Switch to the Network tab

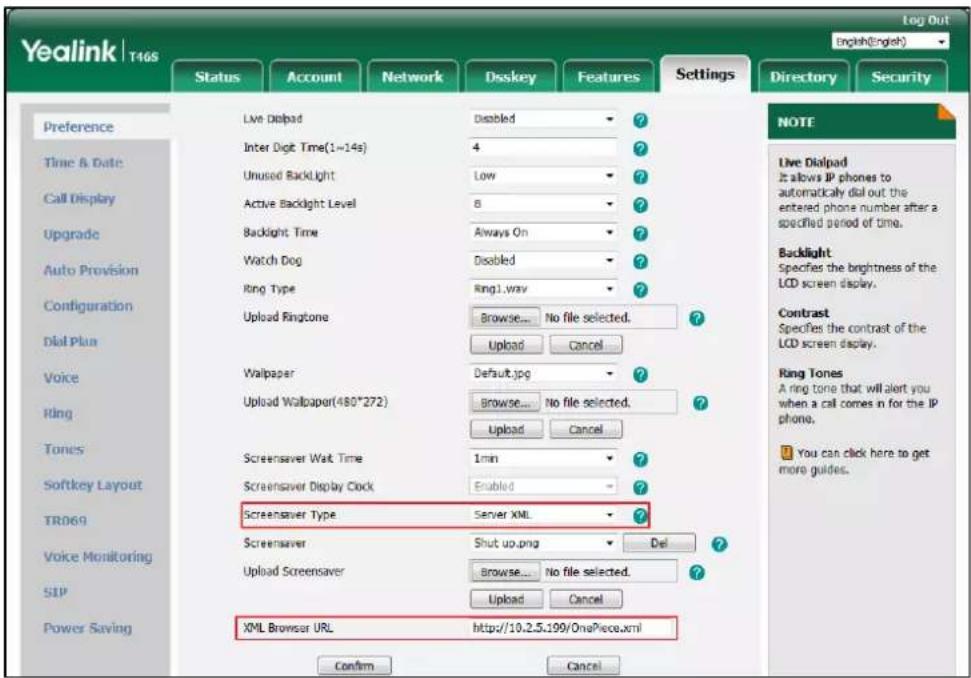tap(412, 77)
